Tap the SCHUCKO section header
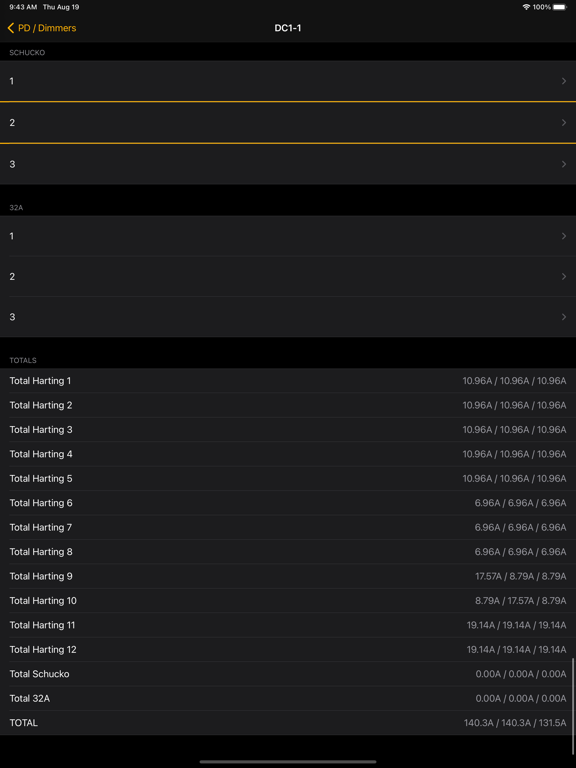This screenshot has width=576, height=768. coord(27,53)
